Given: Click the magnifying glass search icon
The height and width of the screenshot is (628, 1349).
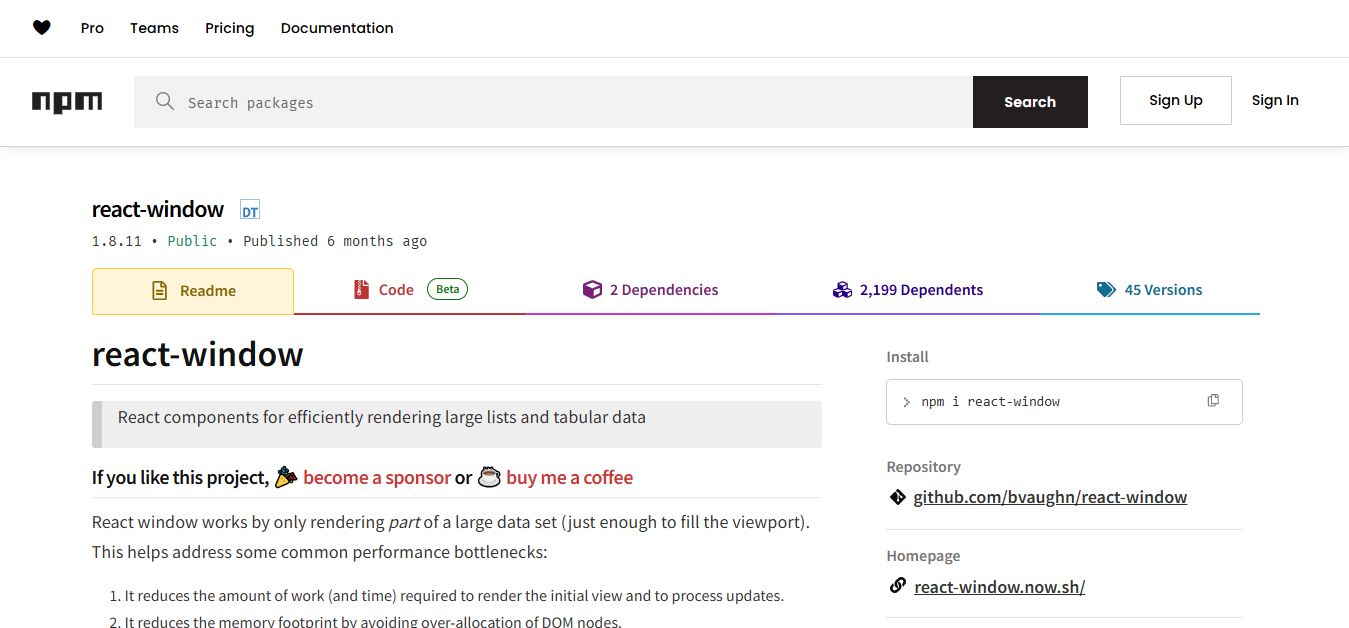Looking at the screenshot, I should pyautogui.click(x=165, y=101).
